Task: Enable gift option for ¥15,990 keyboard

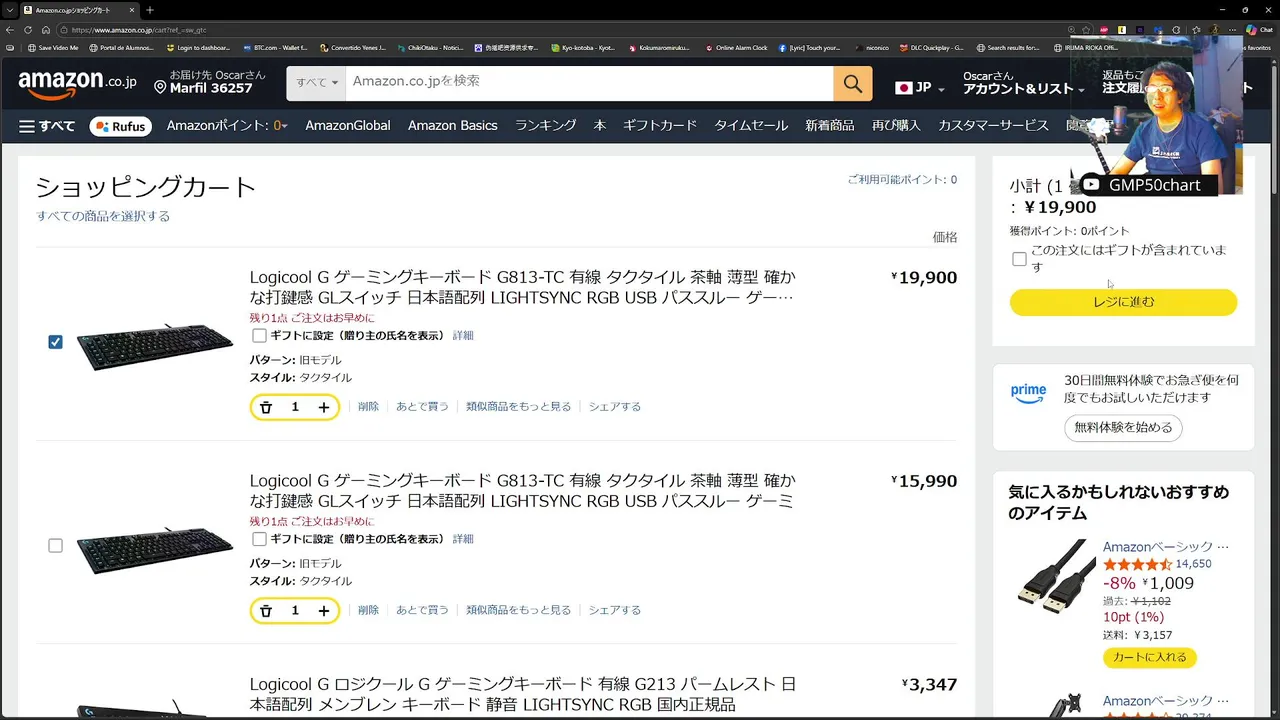Action: pos(260,539)
